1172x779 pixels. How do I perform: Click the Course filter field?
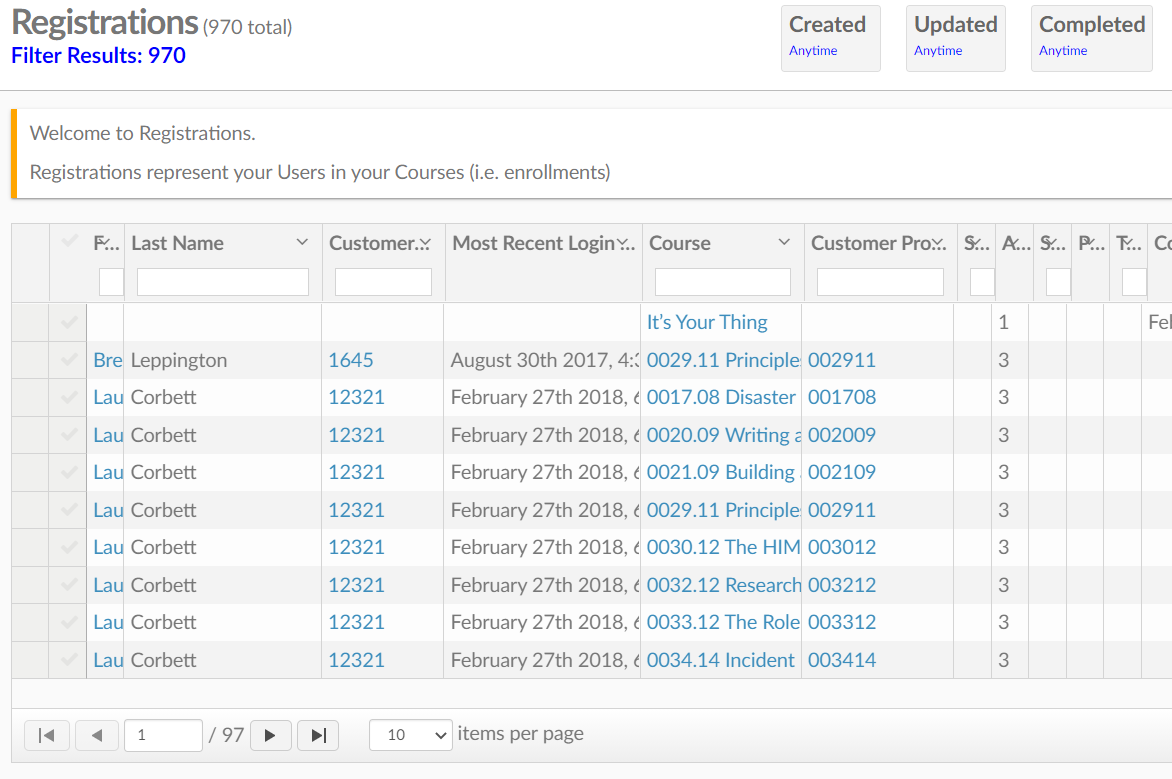723,282
